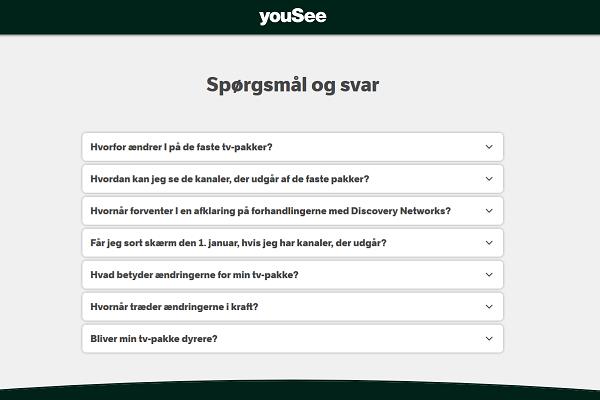Viewport: 600px width, 400px height.
Task: Click the youSee logo in header
Action: 292,16
